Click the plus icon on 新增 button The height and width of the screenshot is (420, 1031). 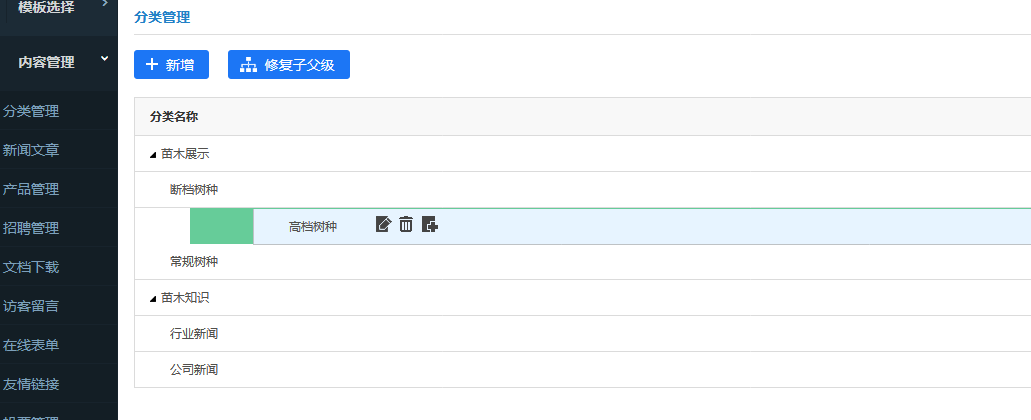[152, 64]
